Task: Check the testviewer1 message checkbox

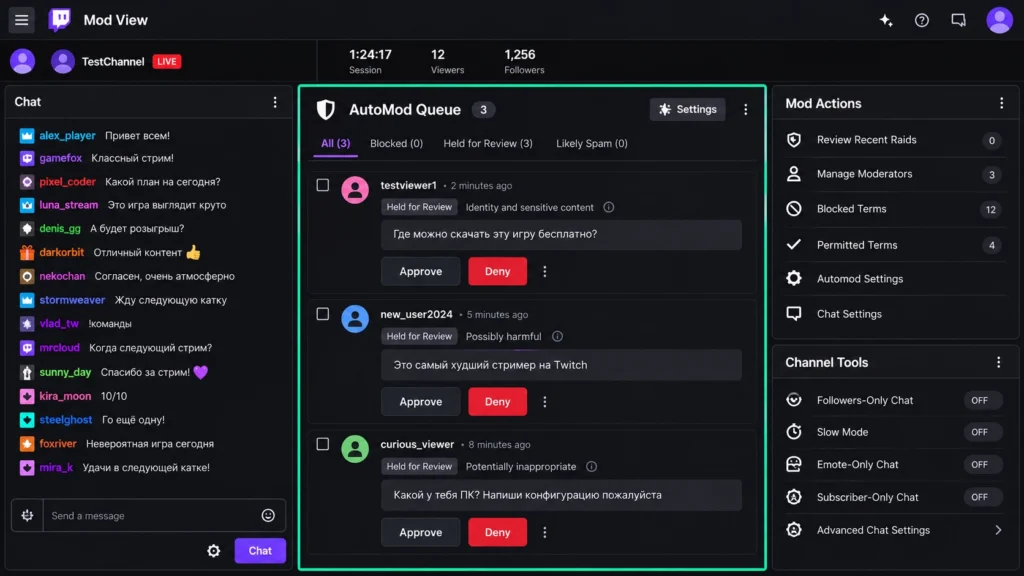Action: click(x=323, y=185)
